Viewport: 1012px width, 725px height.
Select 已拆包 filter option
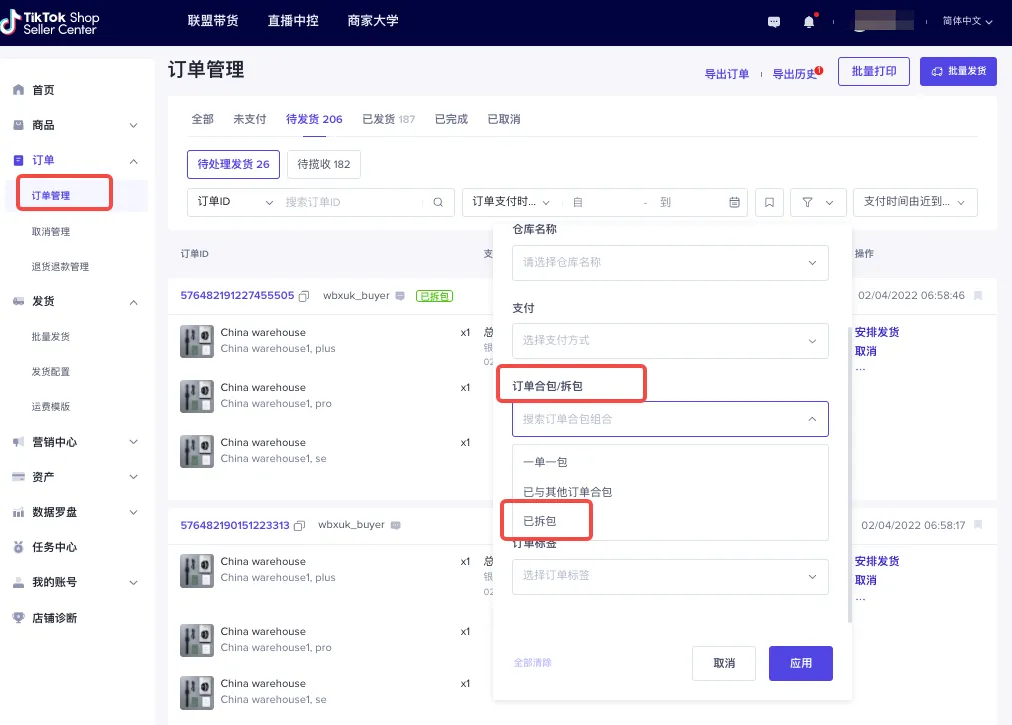tap(547, 520)
